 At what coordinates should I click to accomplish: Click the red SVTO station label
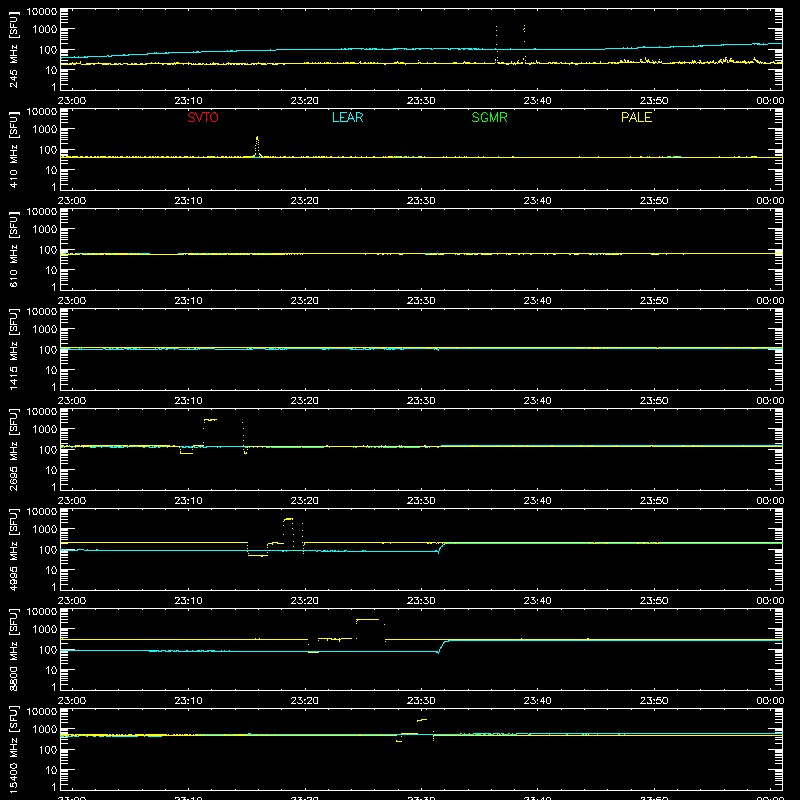click(x=203, y=117)
